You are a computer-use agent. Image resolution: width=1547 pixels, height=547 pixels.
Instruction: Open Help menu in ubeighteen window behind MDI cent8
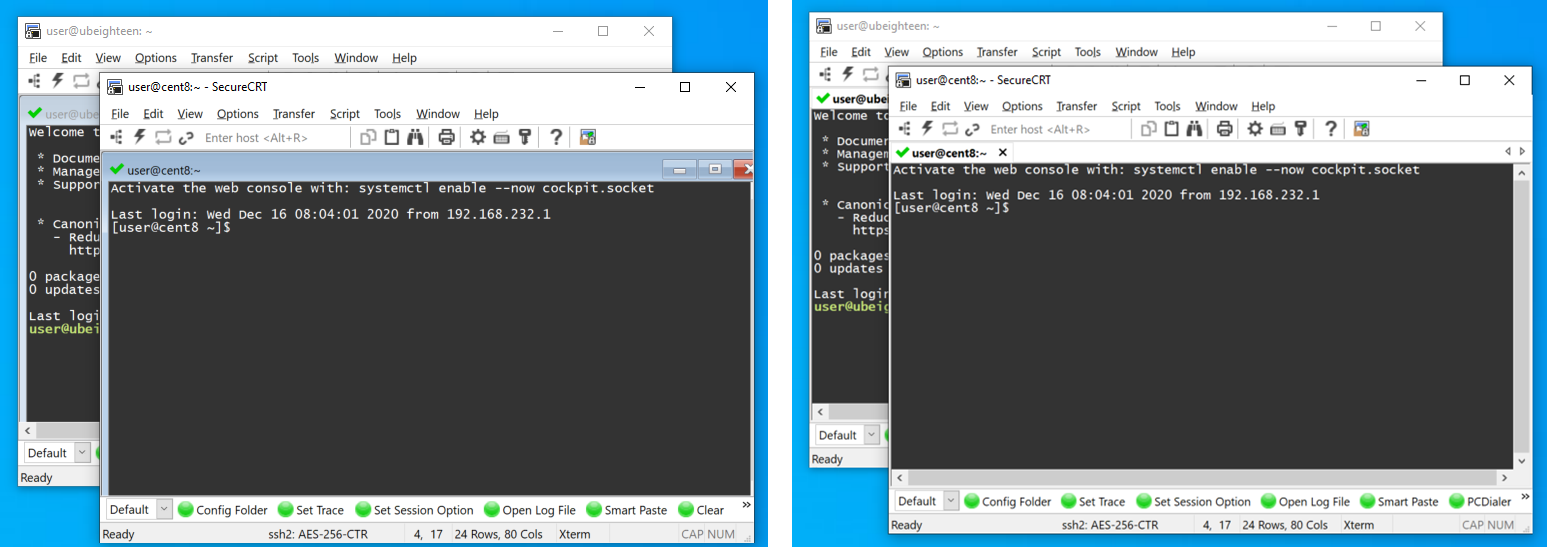coord(404,58)
